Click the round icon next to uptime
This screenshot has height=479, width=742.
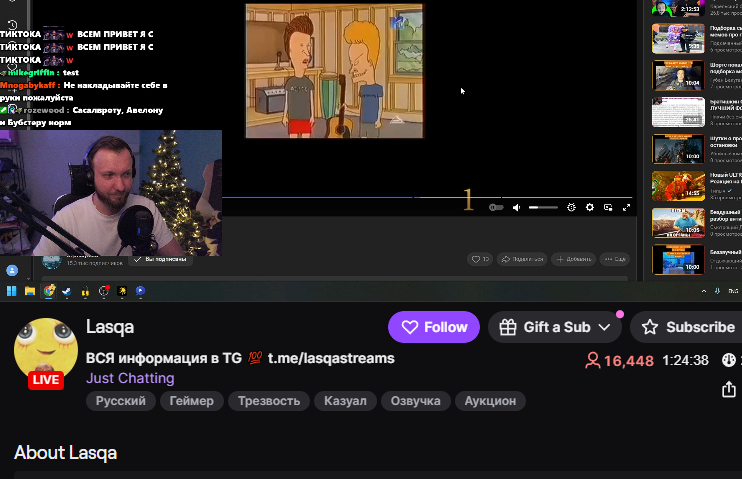(x=729, y=360)
